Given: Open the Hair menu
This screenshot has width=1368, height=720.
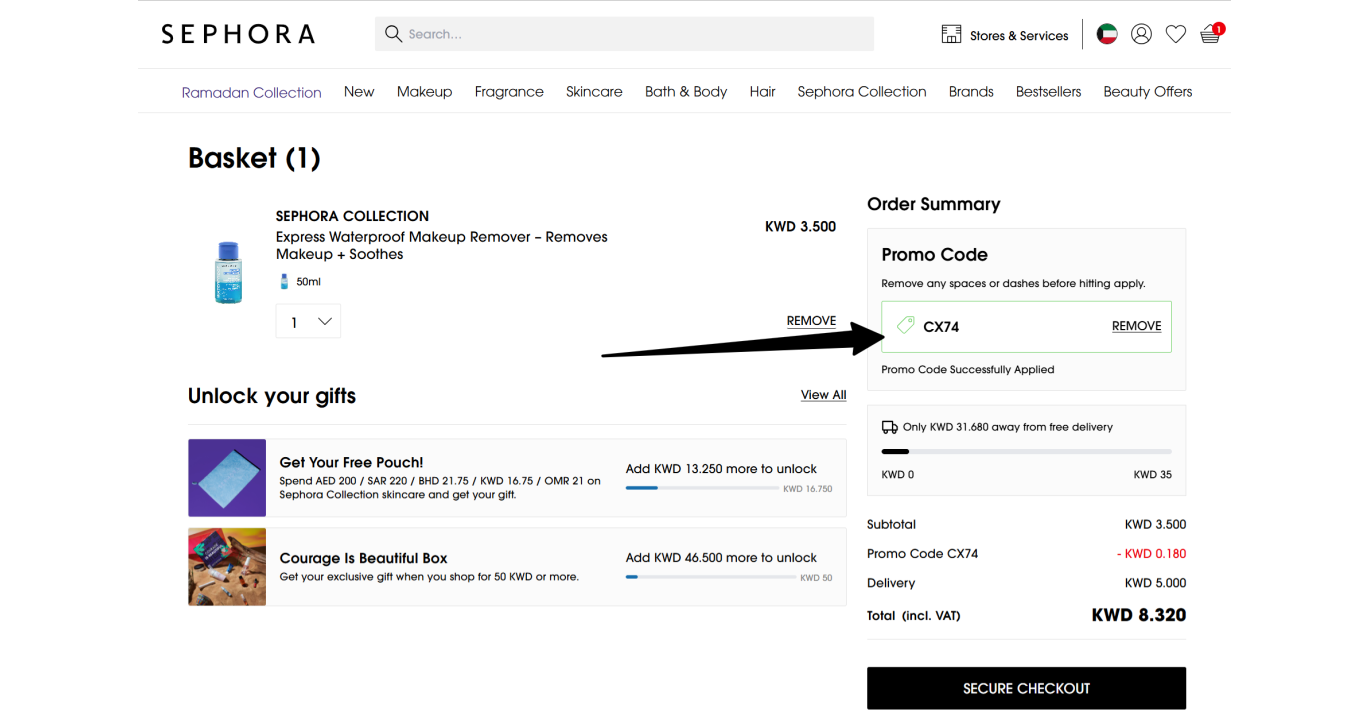Looking at the screenshot, I should coord(763,91).
